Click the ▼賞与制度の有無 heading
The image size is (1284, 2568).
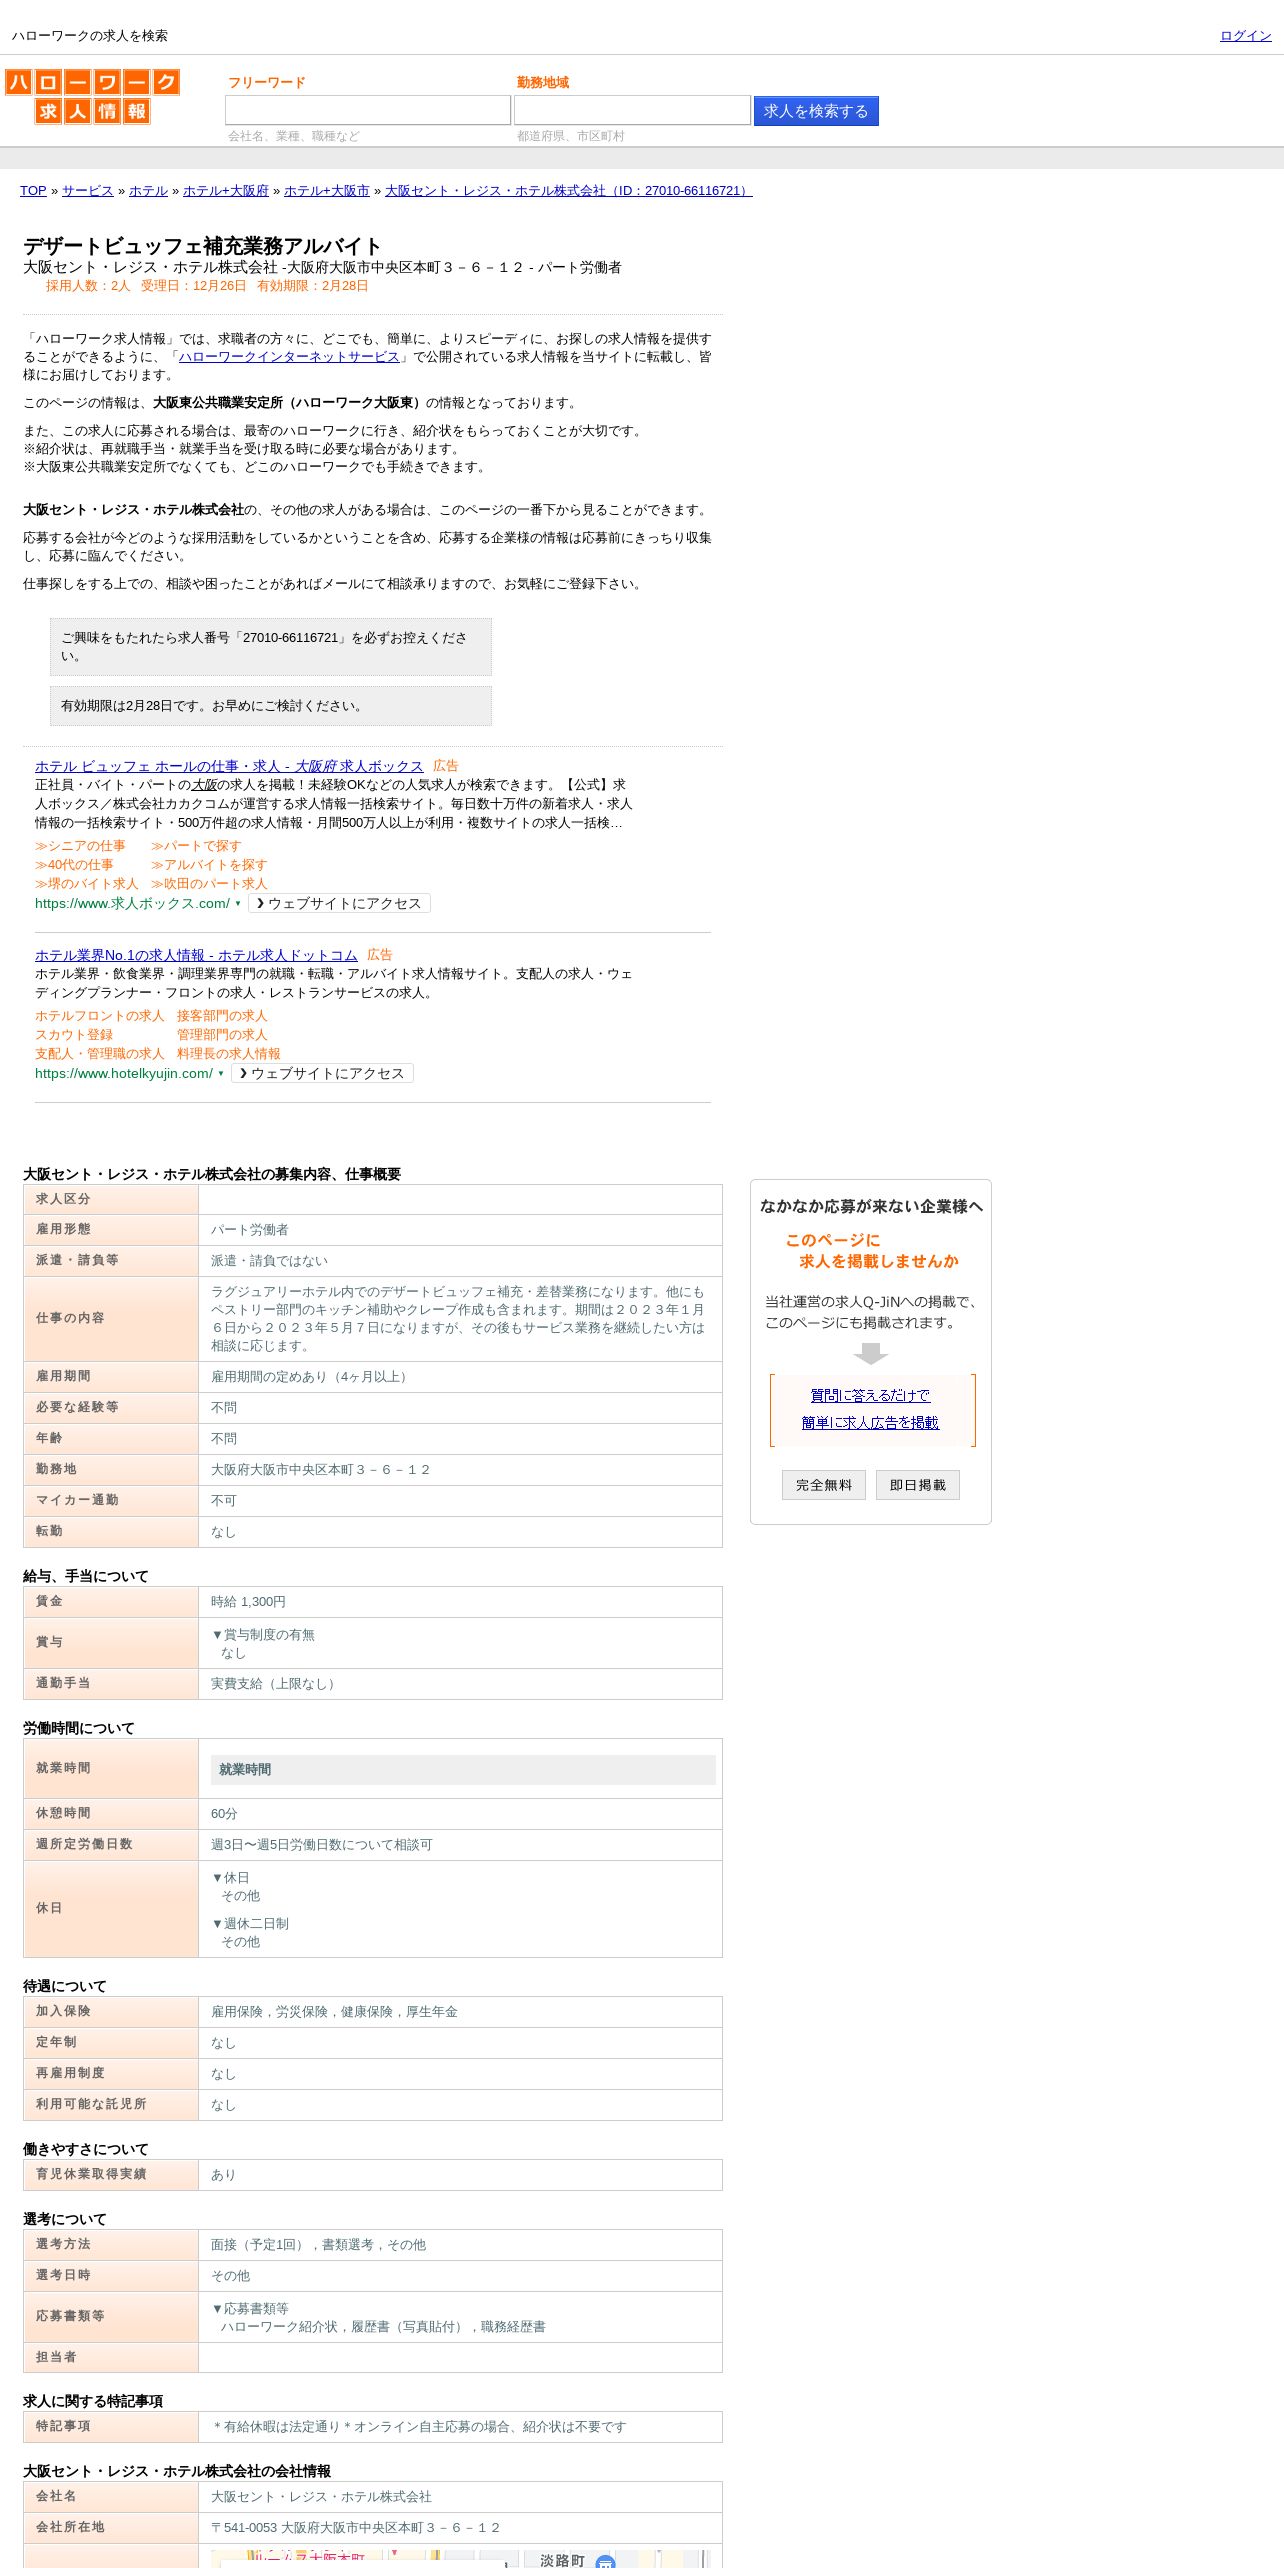coord(263,1635)
